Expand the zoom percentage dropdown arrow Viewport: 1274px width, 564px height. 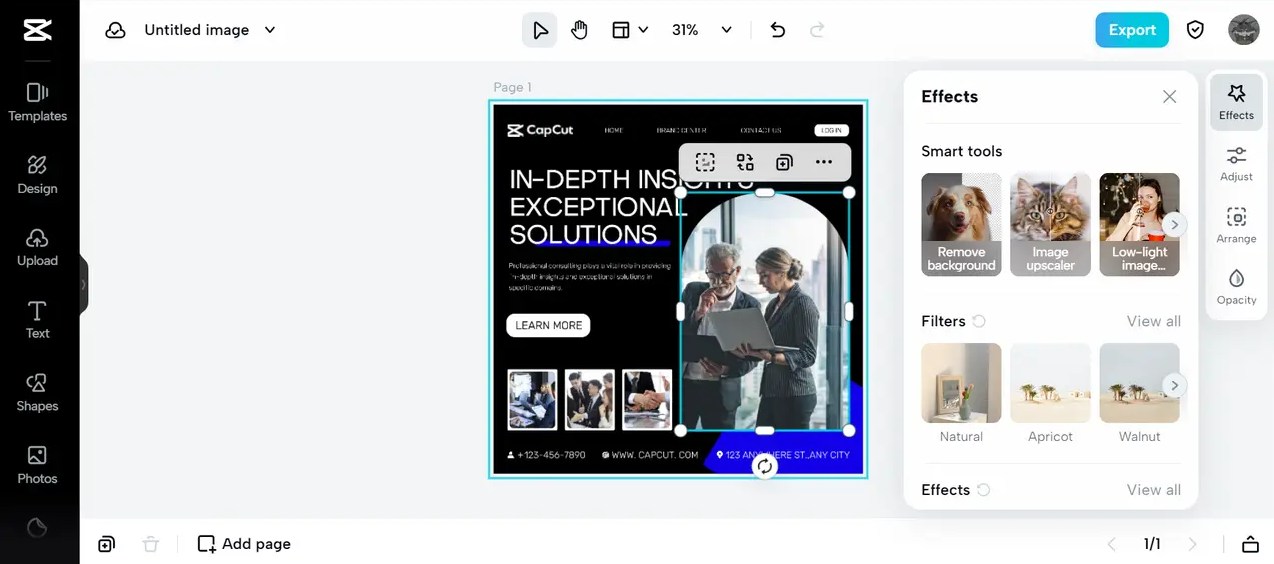click(x=727, y=30)
